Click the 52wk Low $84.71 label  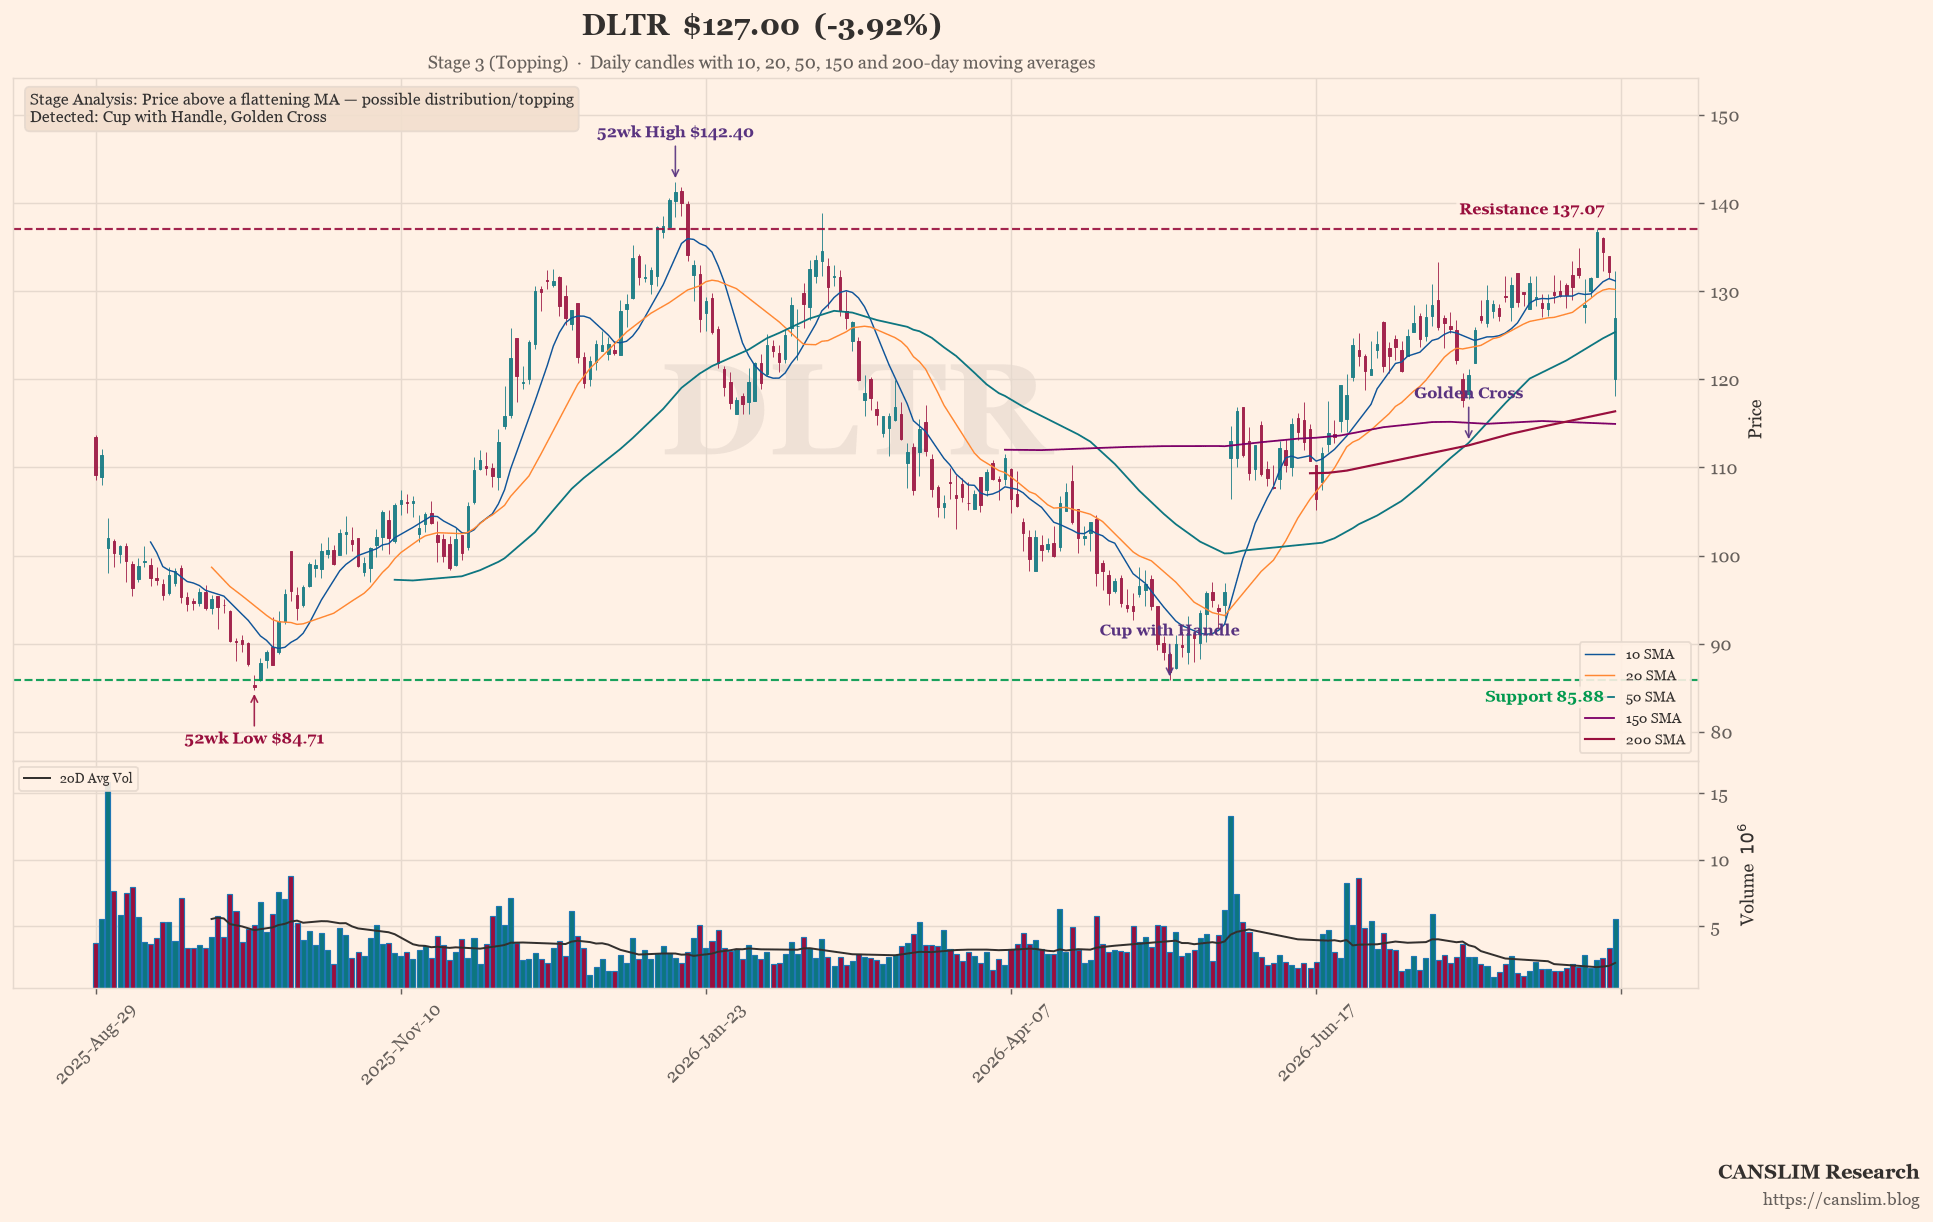(254, 739)
